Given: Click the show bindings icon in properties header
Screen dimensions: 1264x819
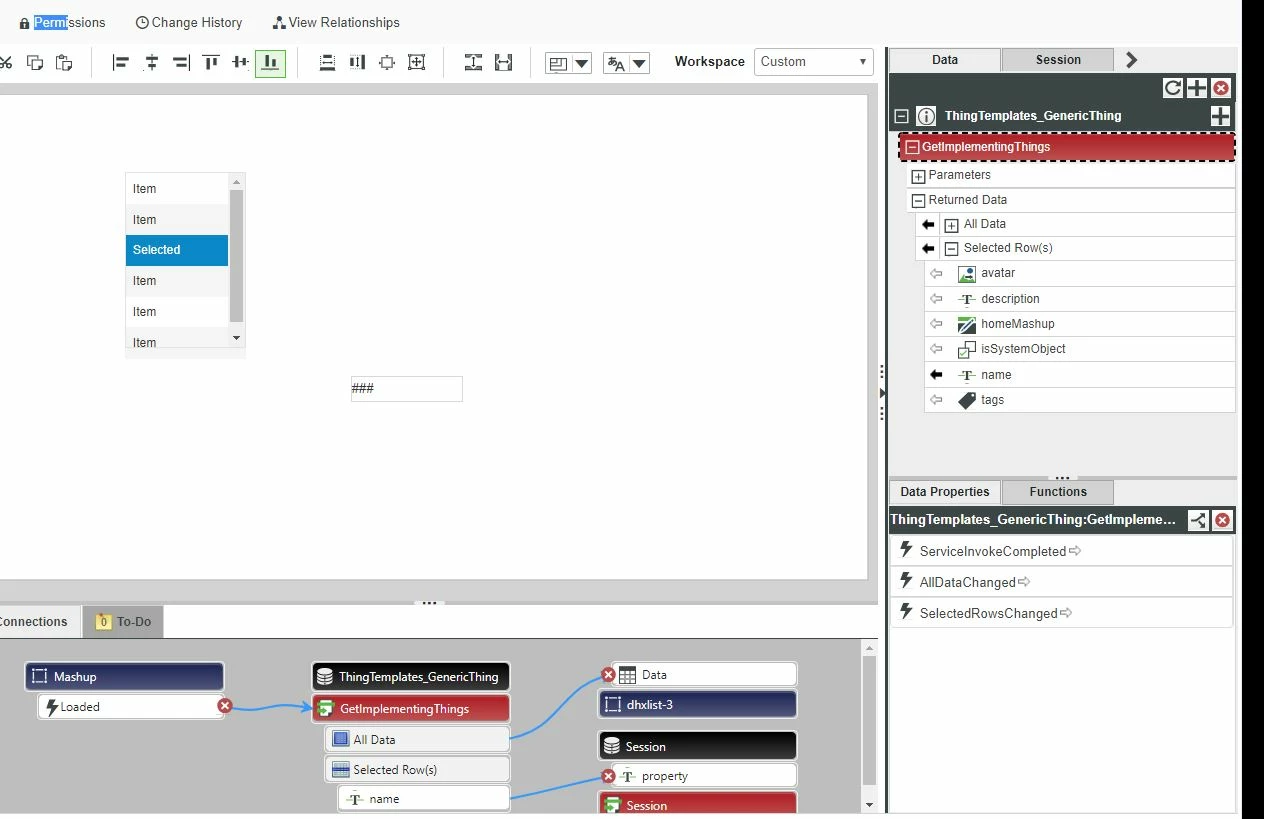Looking at the screenshot, I should [1198, 520].
